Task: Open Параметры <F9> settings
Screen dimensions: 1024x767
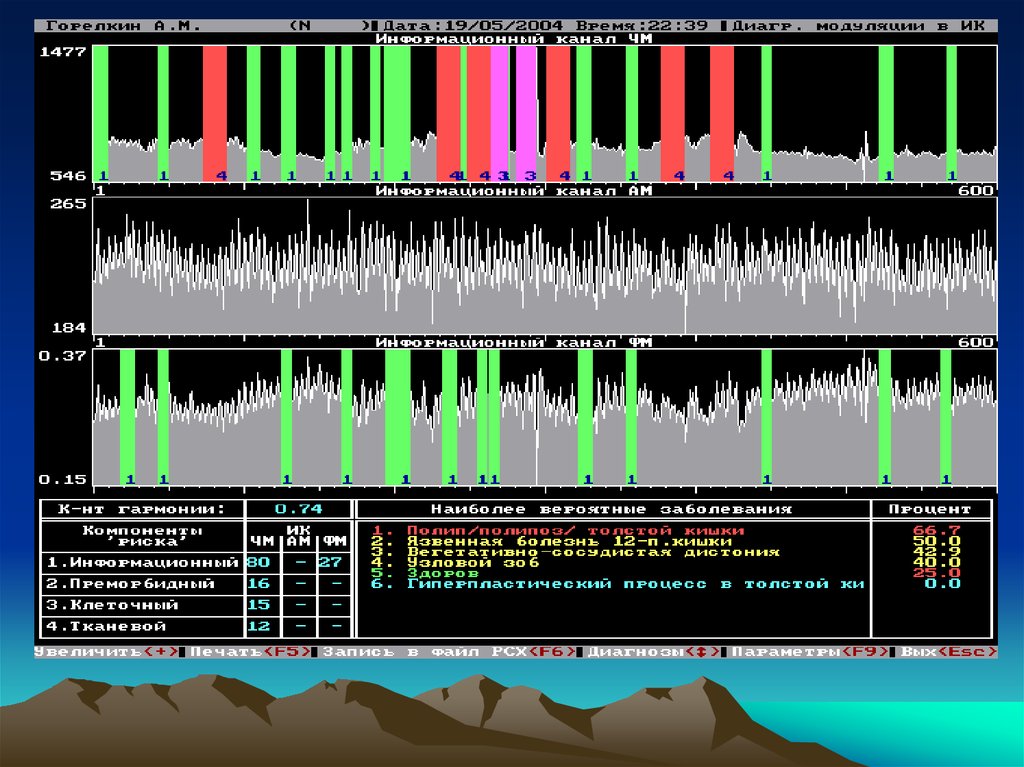Action: coord(809,652)
